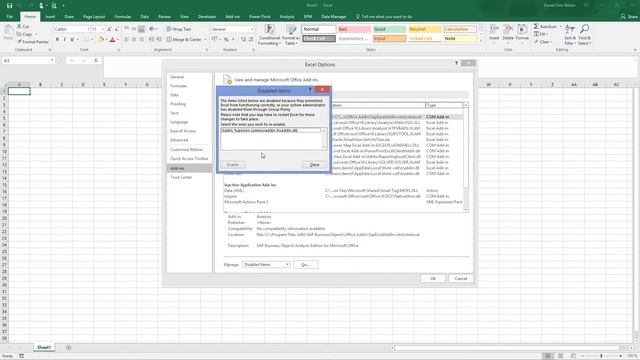The image size is (640, 360).
Task: Open the Font dialog launcher arrow
Action: [119, 50]
